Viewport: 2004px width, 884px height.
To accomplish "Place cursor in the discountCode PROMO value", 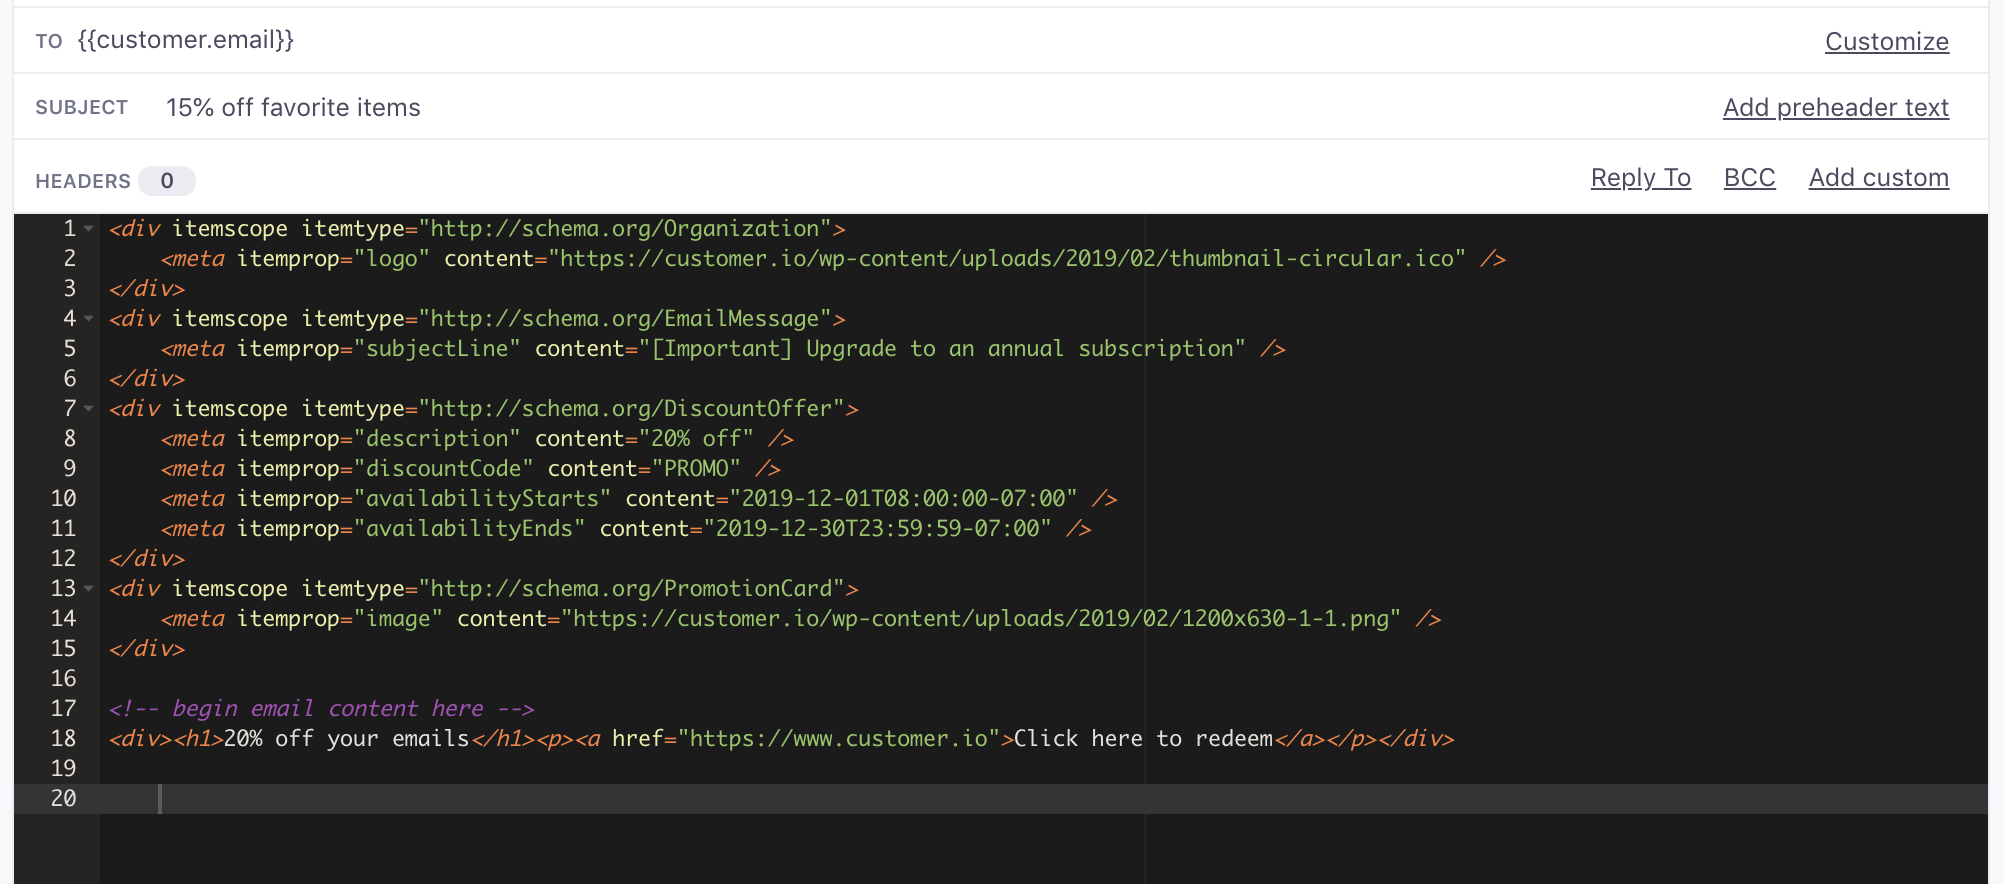I will 696,469.
